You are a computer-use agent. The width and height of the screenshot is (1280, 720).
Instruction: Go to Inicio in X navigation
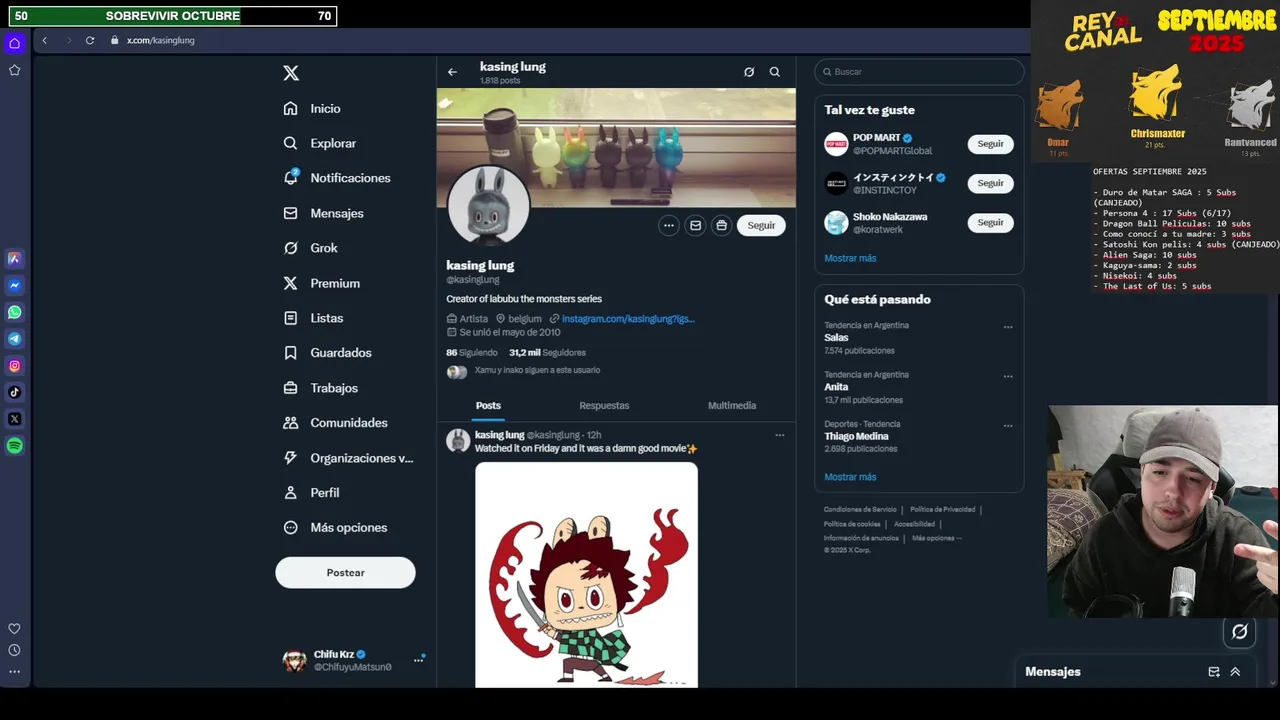tap(312, 109)
